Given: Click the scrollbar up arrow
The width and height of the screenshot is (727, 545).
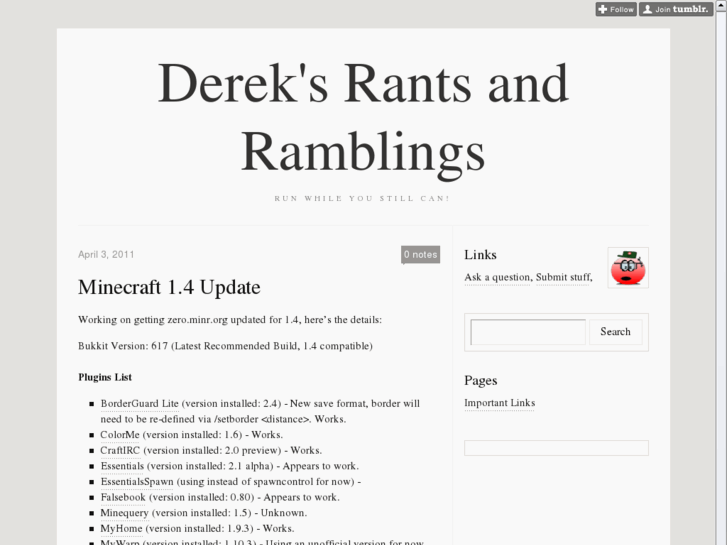Looking at the screenshot, I should point(721,4).
